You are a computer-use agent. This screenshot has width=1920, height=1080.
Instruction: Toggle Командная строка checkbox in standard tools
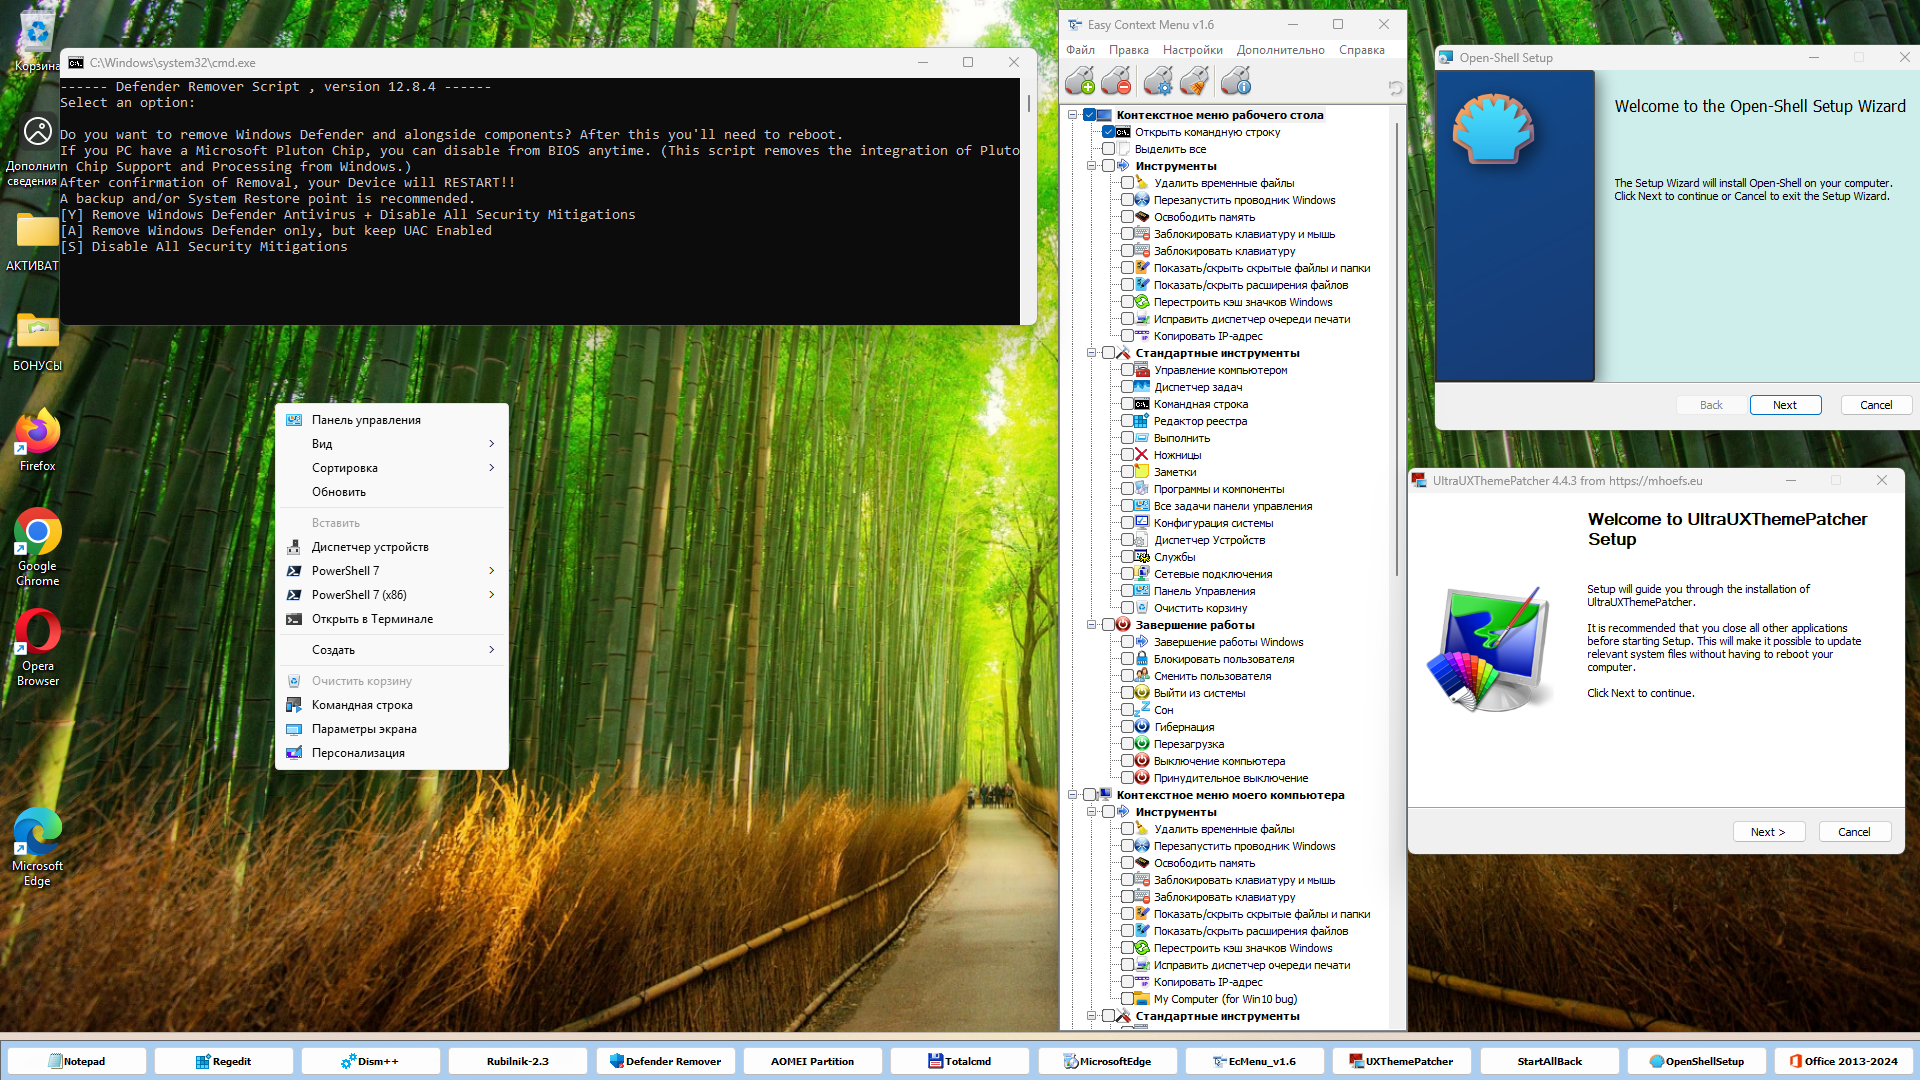point(1127,404)
